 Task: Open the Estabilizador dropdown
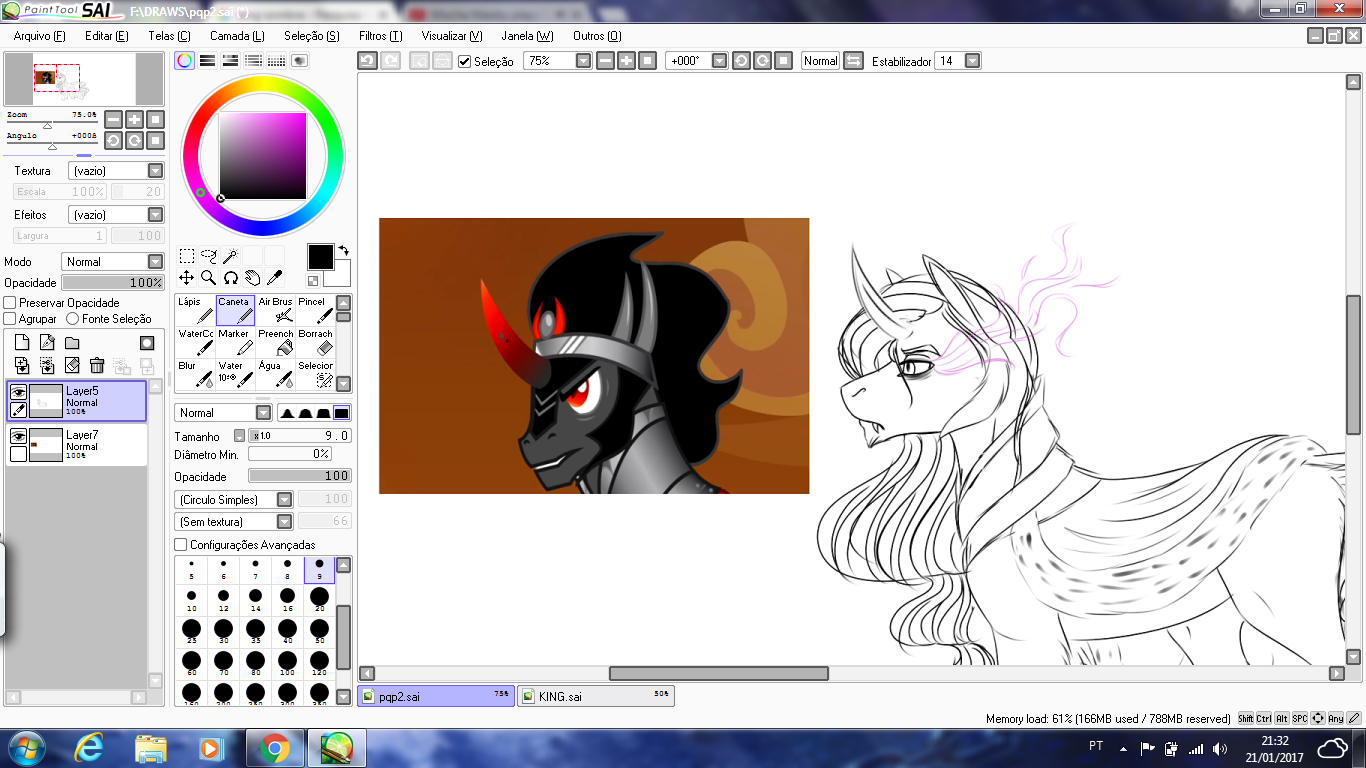pyautogui.click(x=972, y=61)
